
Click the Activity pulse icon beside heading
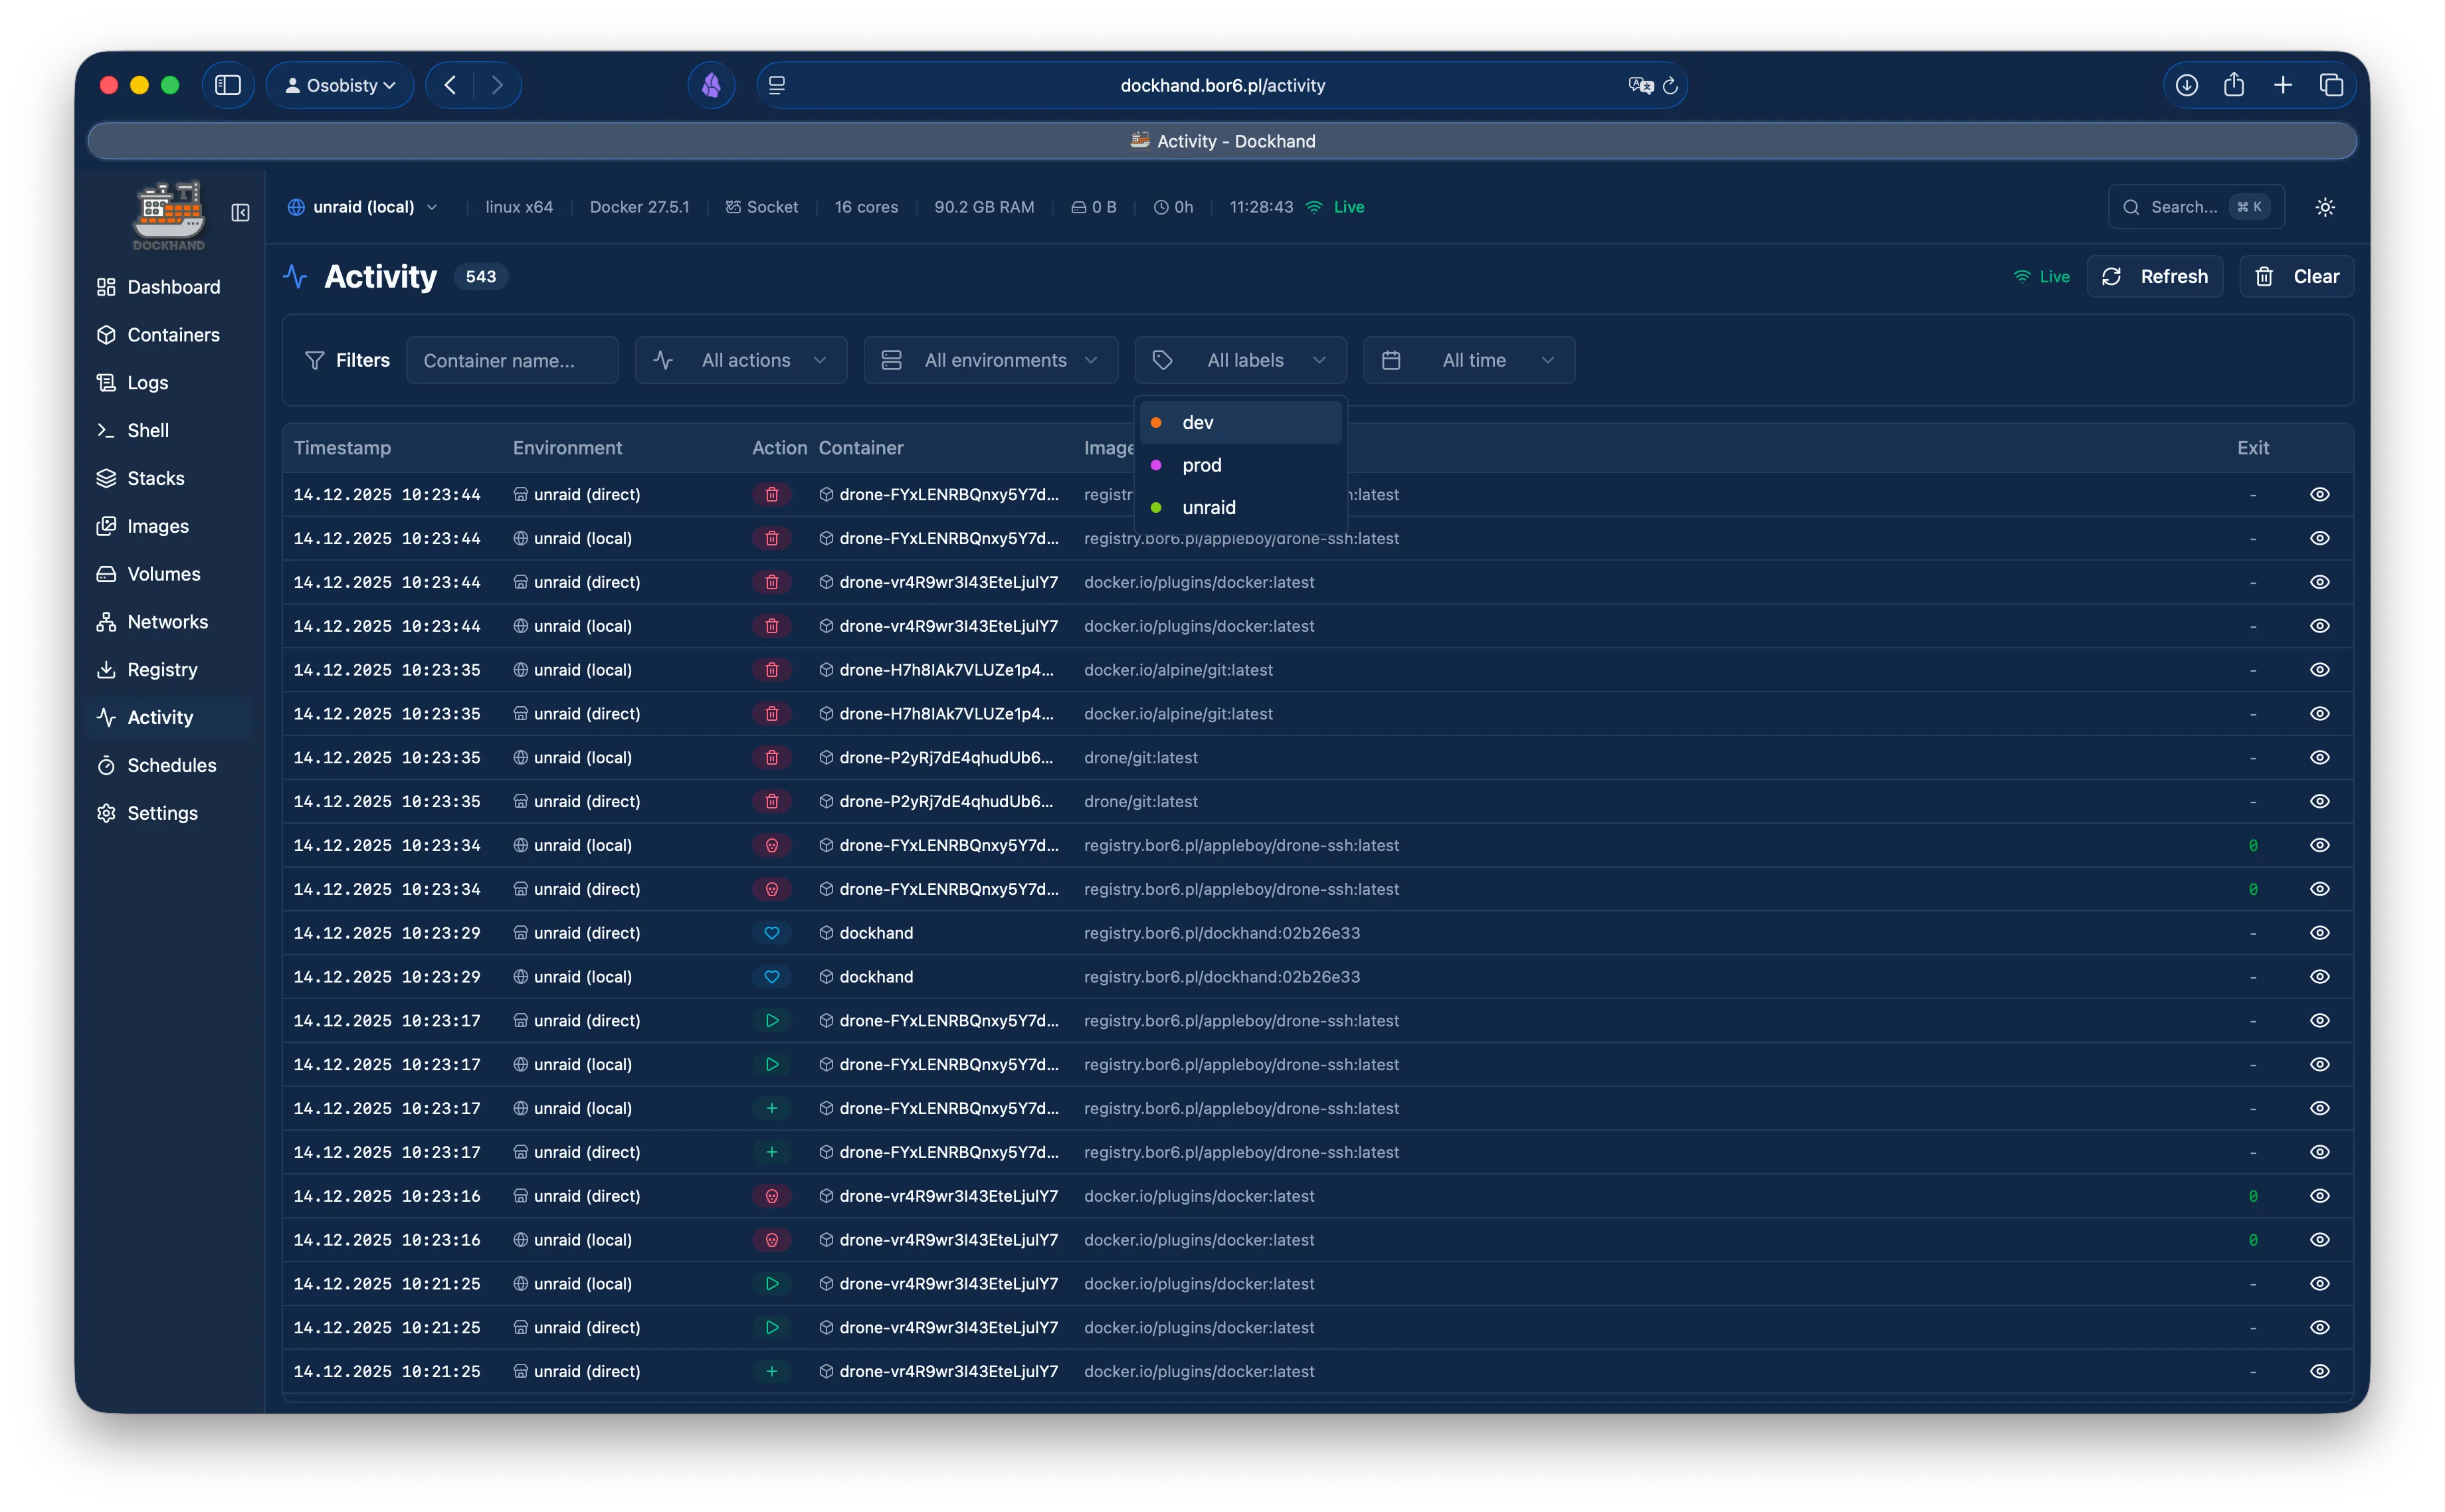point(295,276)
